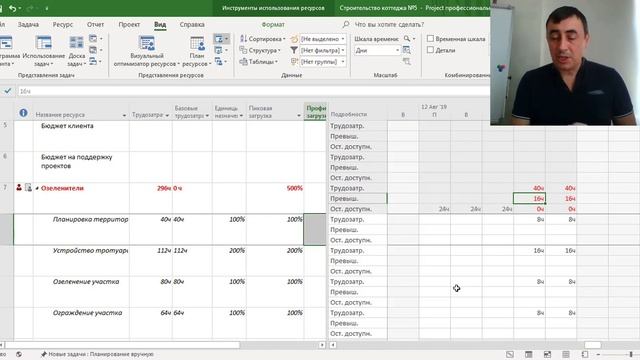Click the highlight marker icon
640x360 pixels.
294,39
